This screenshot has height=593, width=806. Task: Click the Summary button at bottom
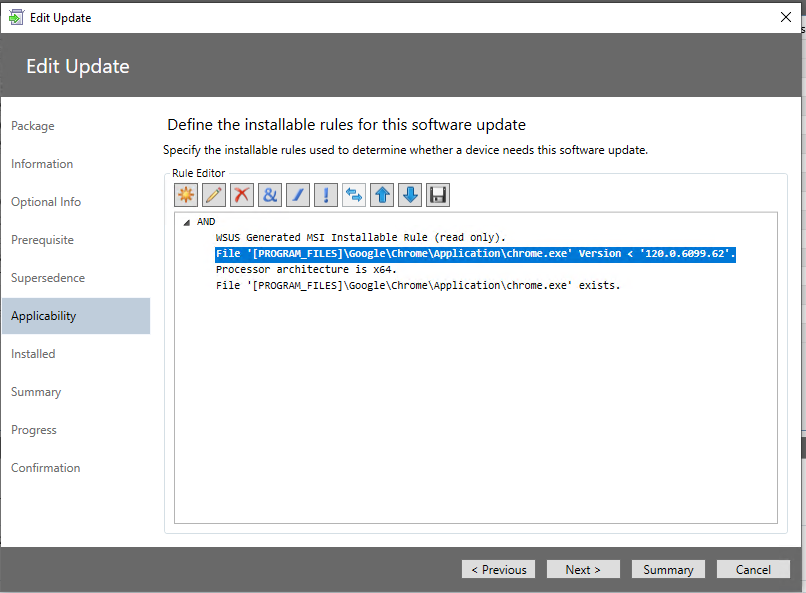(x=668, y=569)
